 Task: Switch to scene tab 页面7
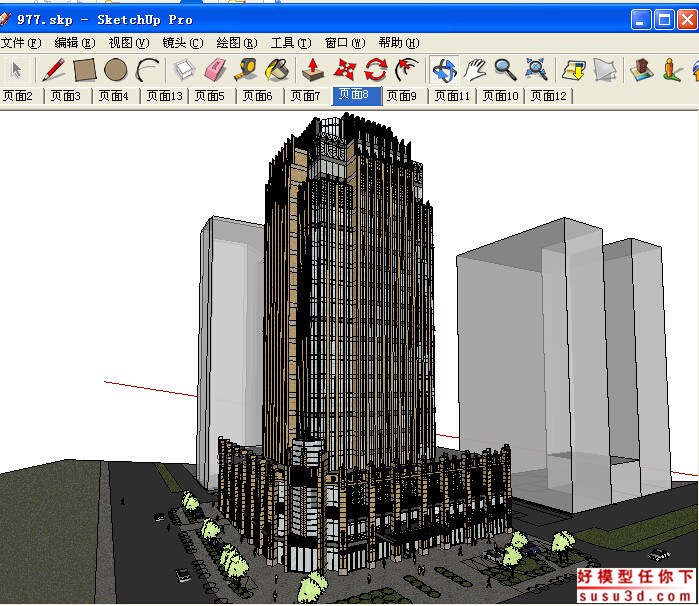click(308, 96)
